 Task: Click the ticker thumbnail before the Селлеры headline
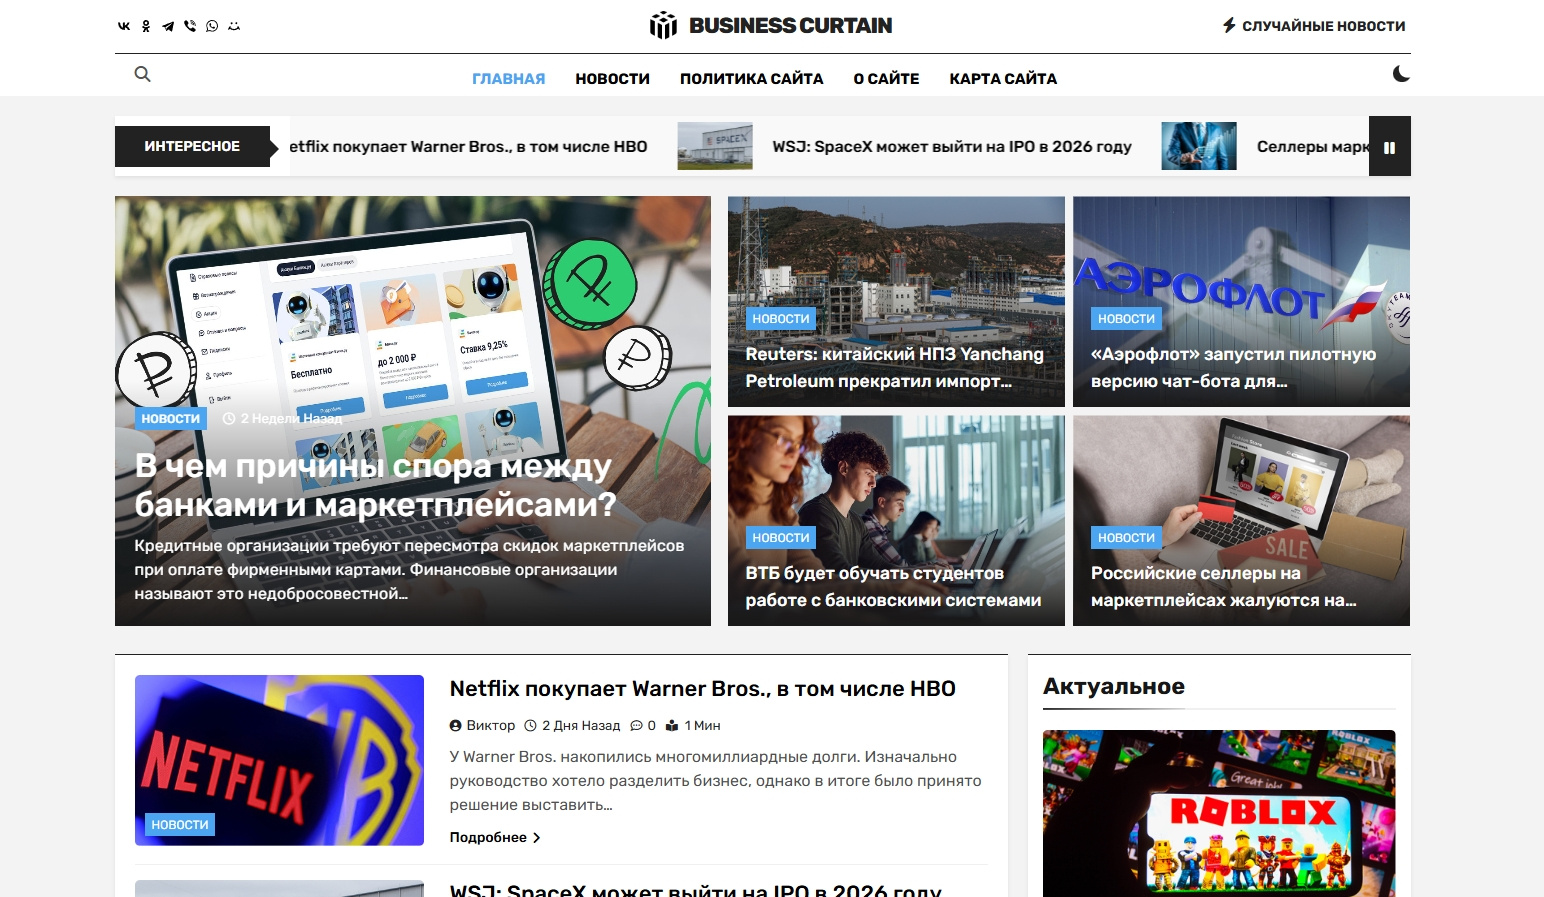click(1199, 146)
